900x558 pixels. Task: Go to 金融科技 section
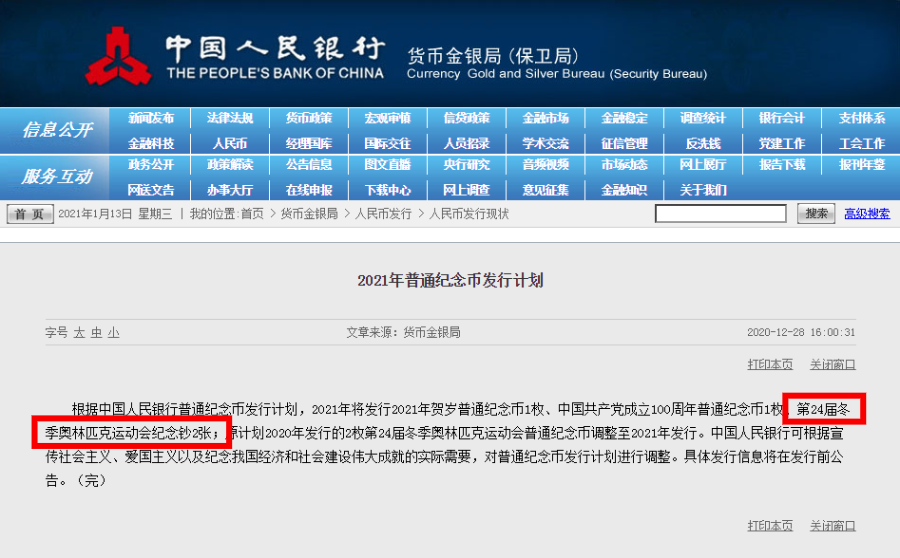click(151, 143)
